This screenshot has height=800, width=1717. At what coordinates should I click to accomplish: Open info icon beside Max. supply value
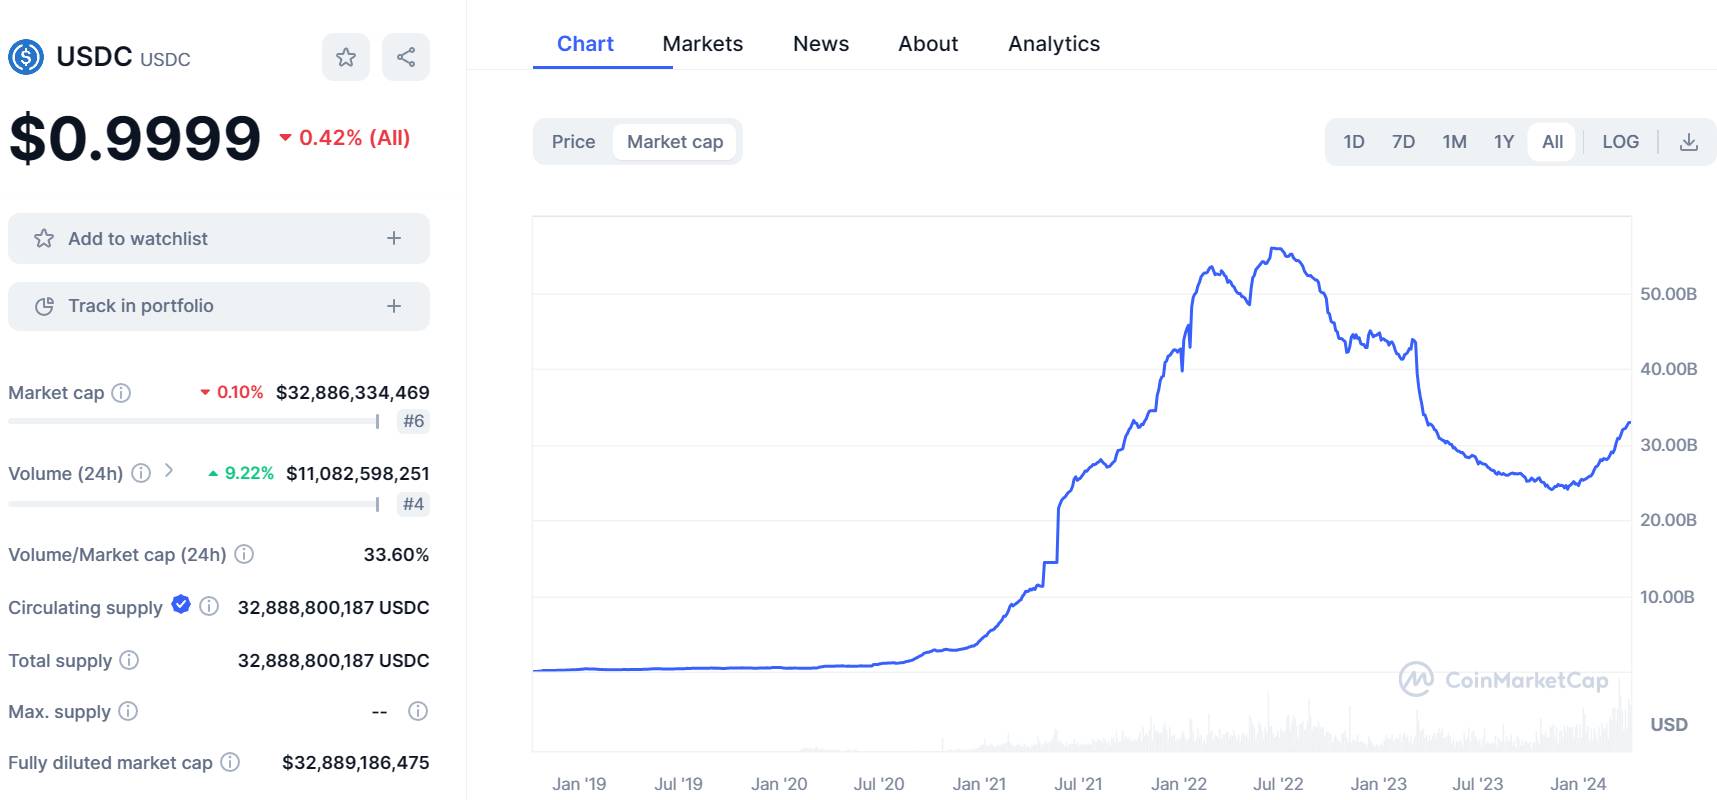point(418,711)
